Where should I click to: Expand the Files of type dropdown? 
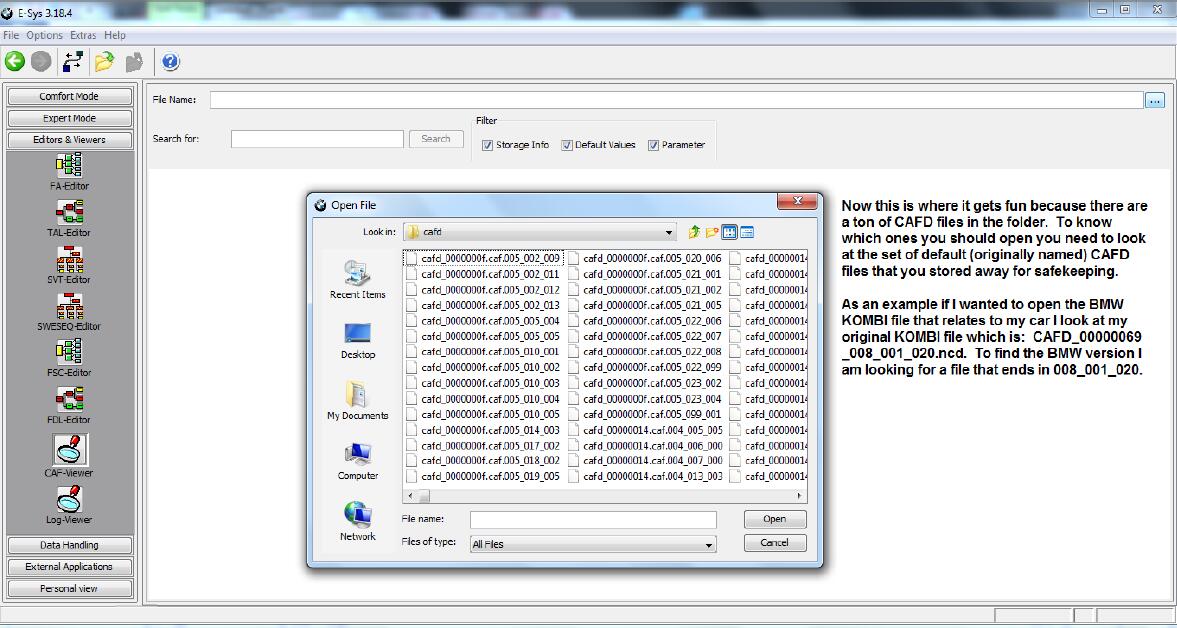708,545
